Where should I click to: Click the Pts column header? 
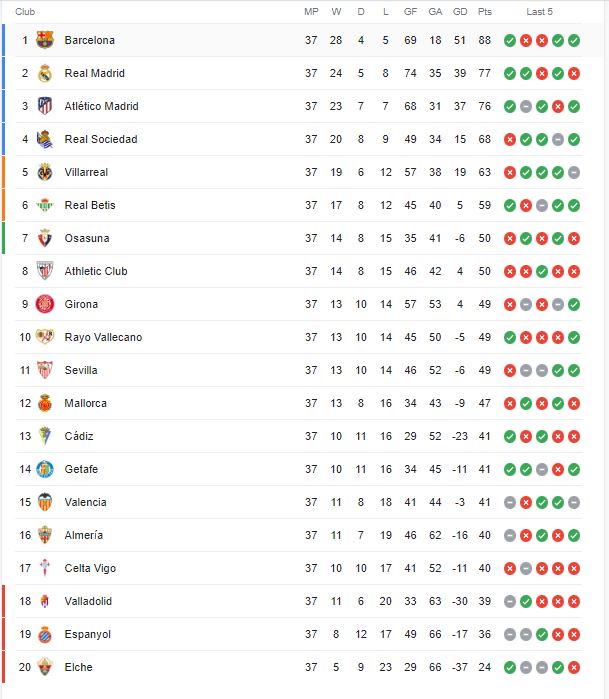coord(485,12)
